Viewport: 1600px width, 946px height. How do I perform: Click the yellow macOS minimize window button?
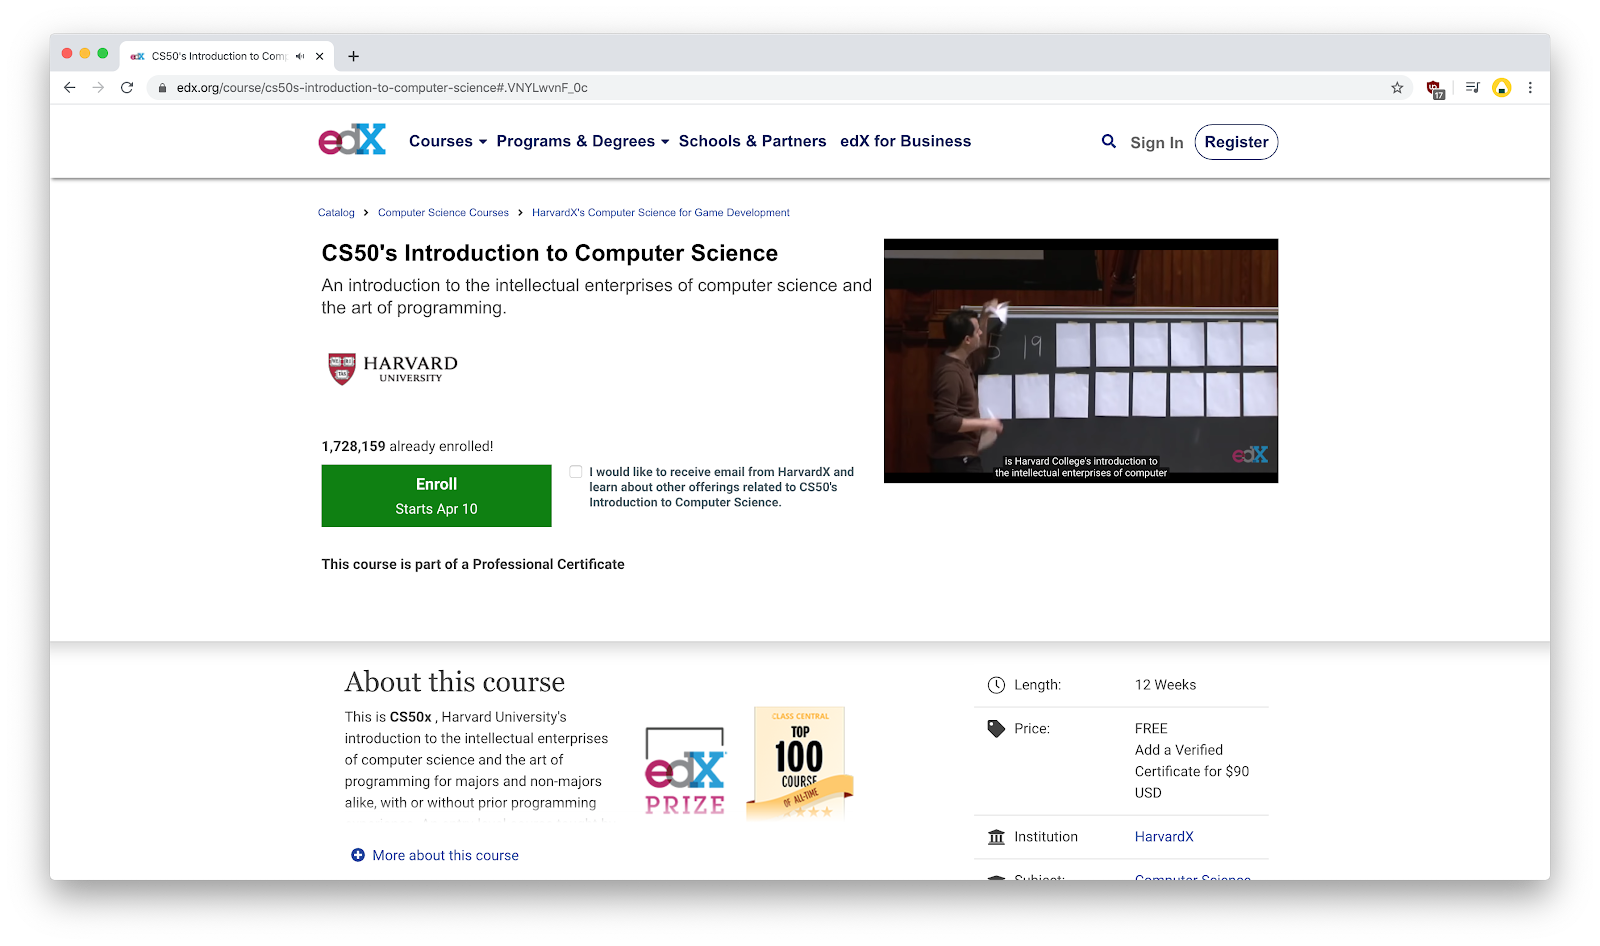(85, 53)
